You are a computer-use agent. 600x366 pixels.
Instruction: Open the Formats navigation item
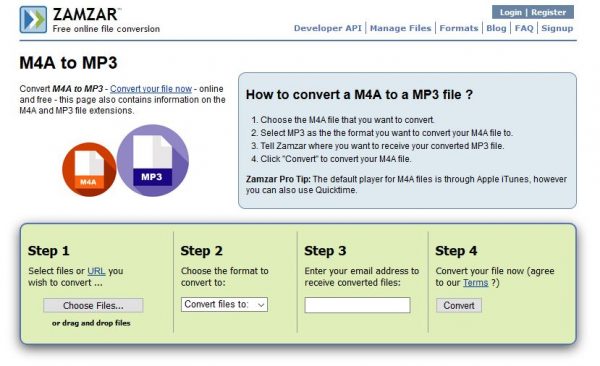(x=459, y=28)
